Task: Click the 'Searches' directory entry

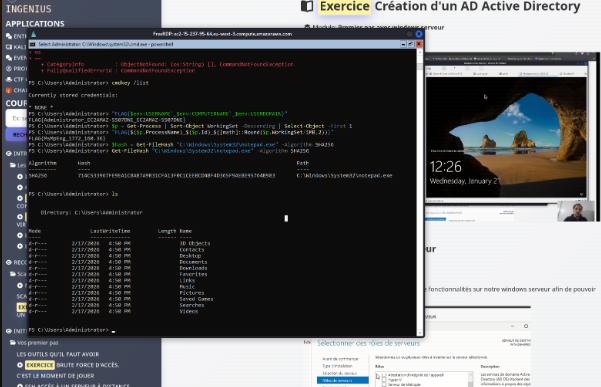Action: pyautogui.click(x=192, y=305)
